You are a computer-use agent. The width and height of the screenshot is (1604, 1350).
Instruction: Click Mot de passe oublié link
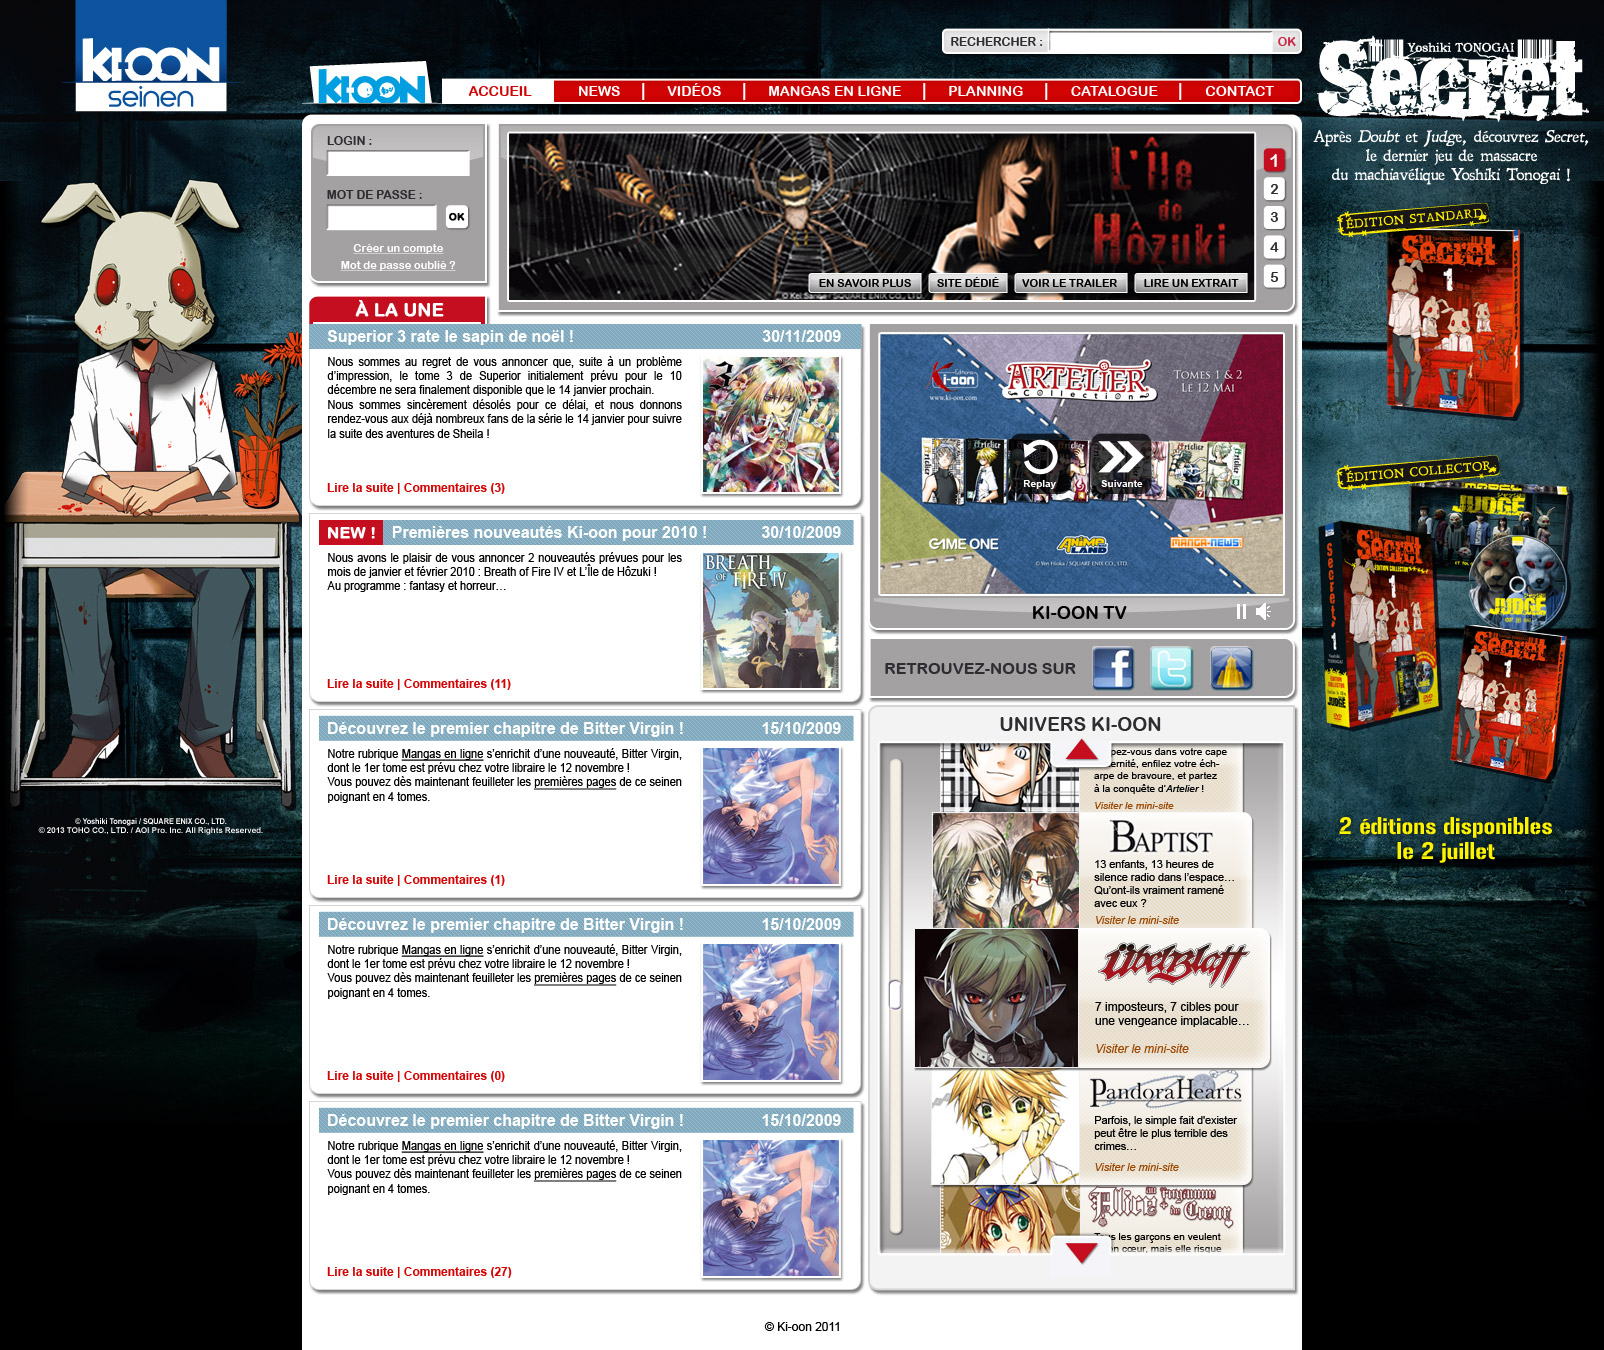click(398, 265)
